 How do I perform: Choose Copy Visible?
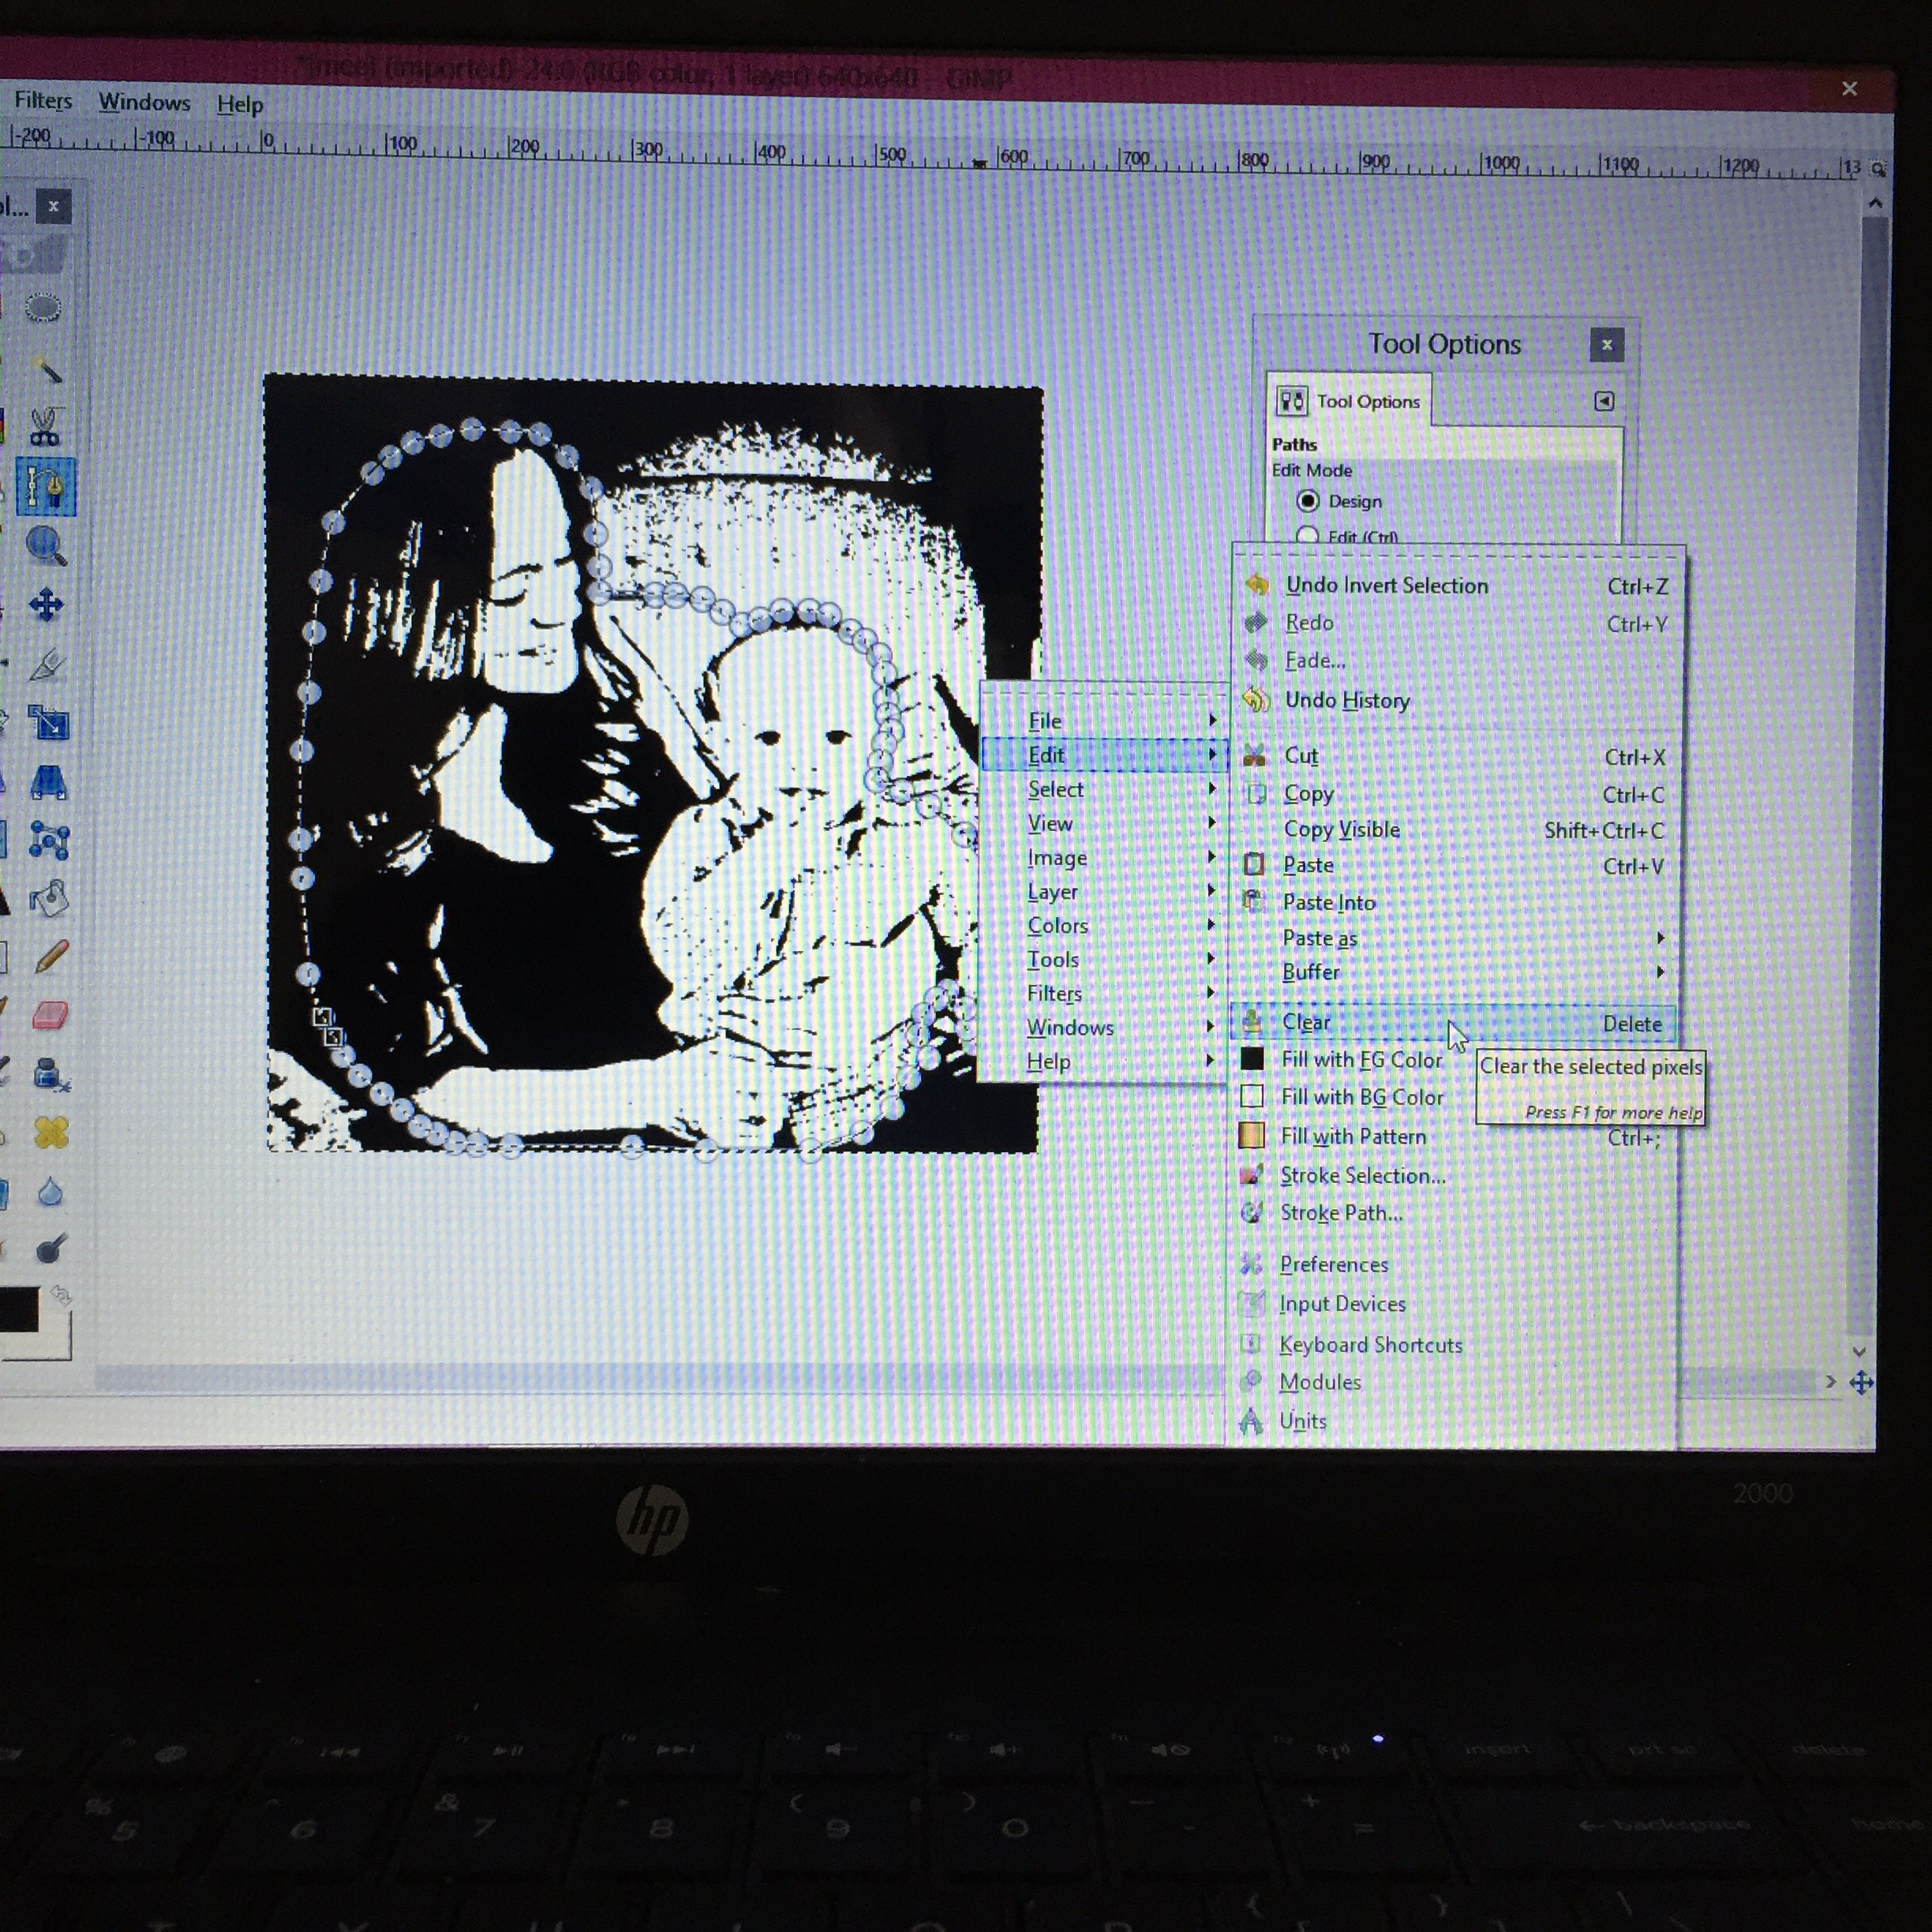pos(1456,829)
